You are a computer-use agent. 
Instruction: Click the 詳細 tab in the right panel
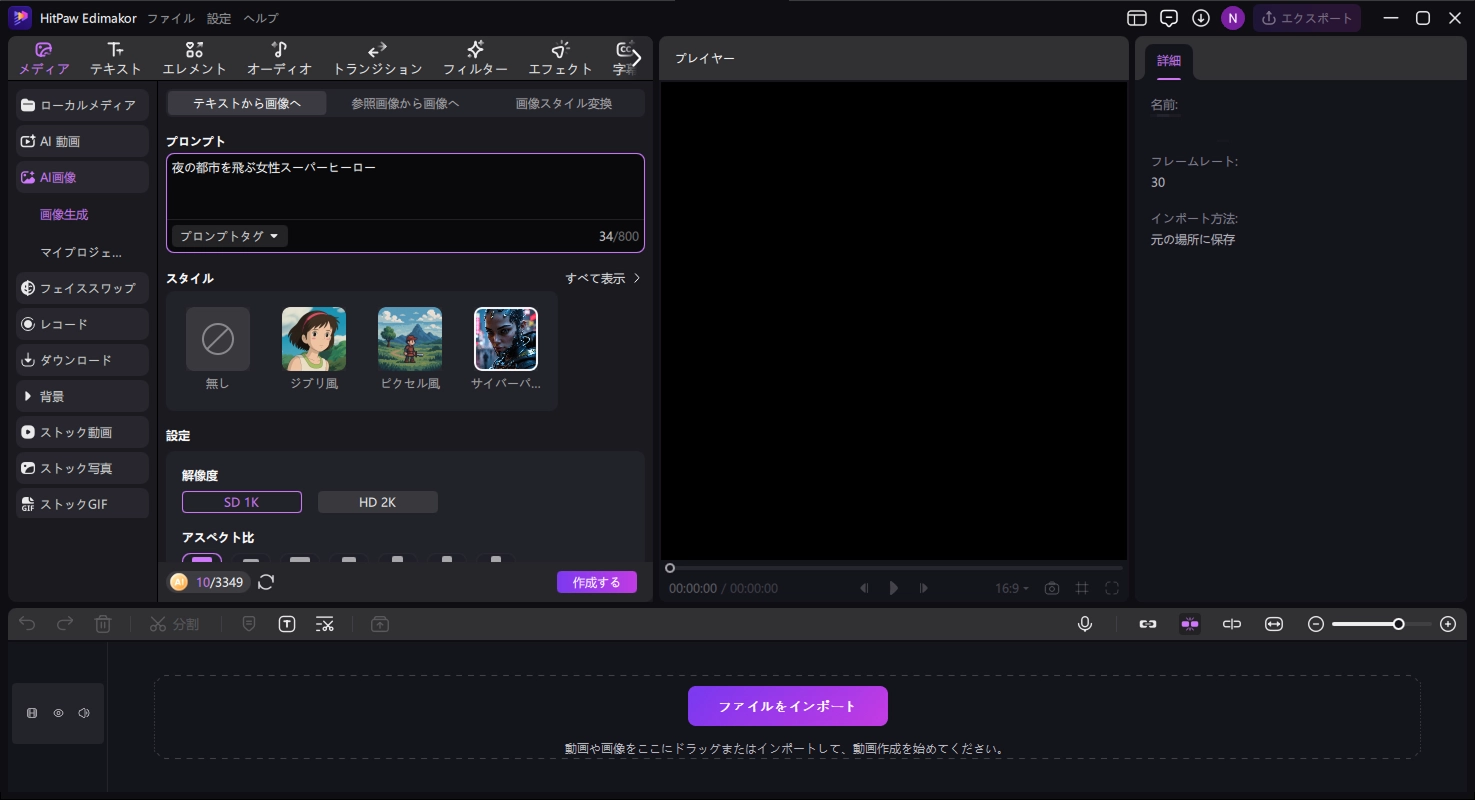pos(1169,61)
